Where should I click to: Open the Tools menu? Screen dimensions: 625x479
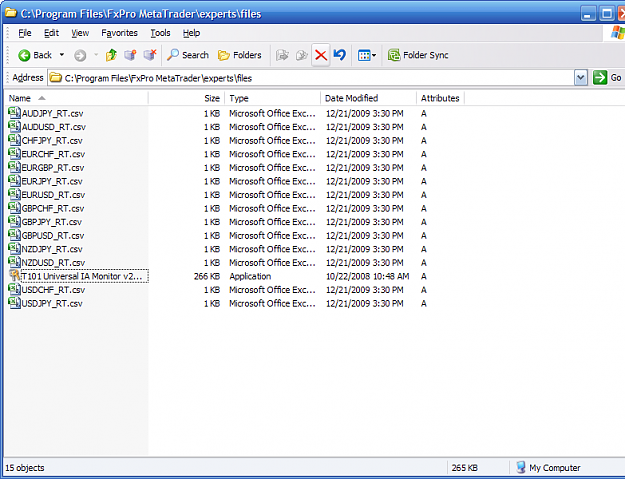tap(160, 33)
